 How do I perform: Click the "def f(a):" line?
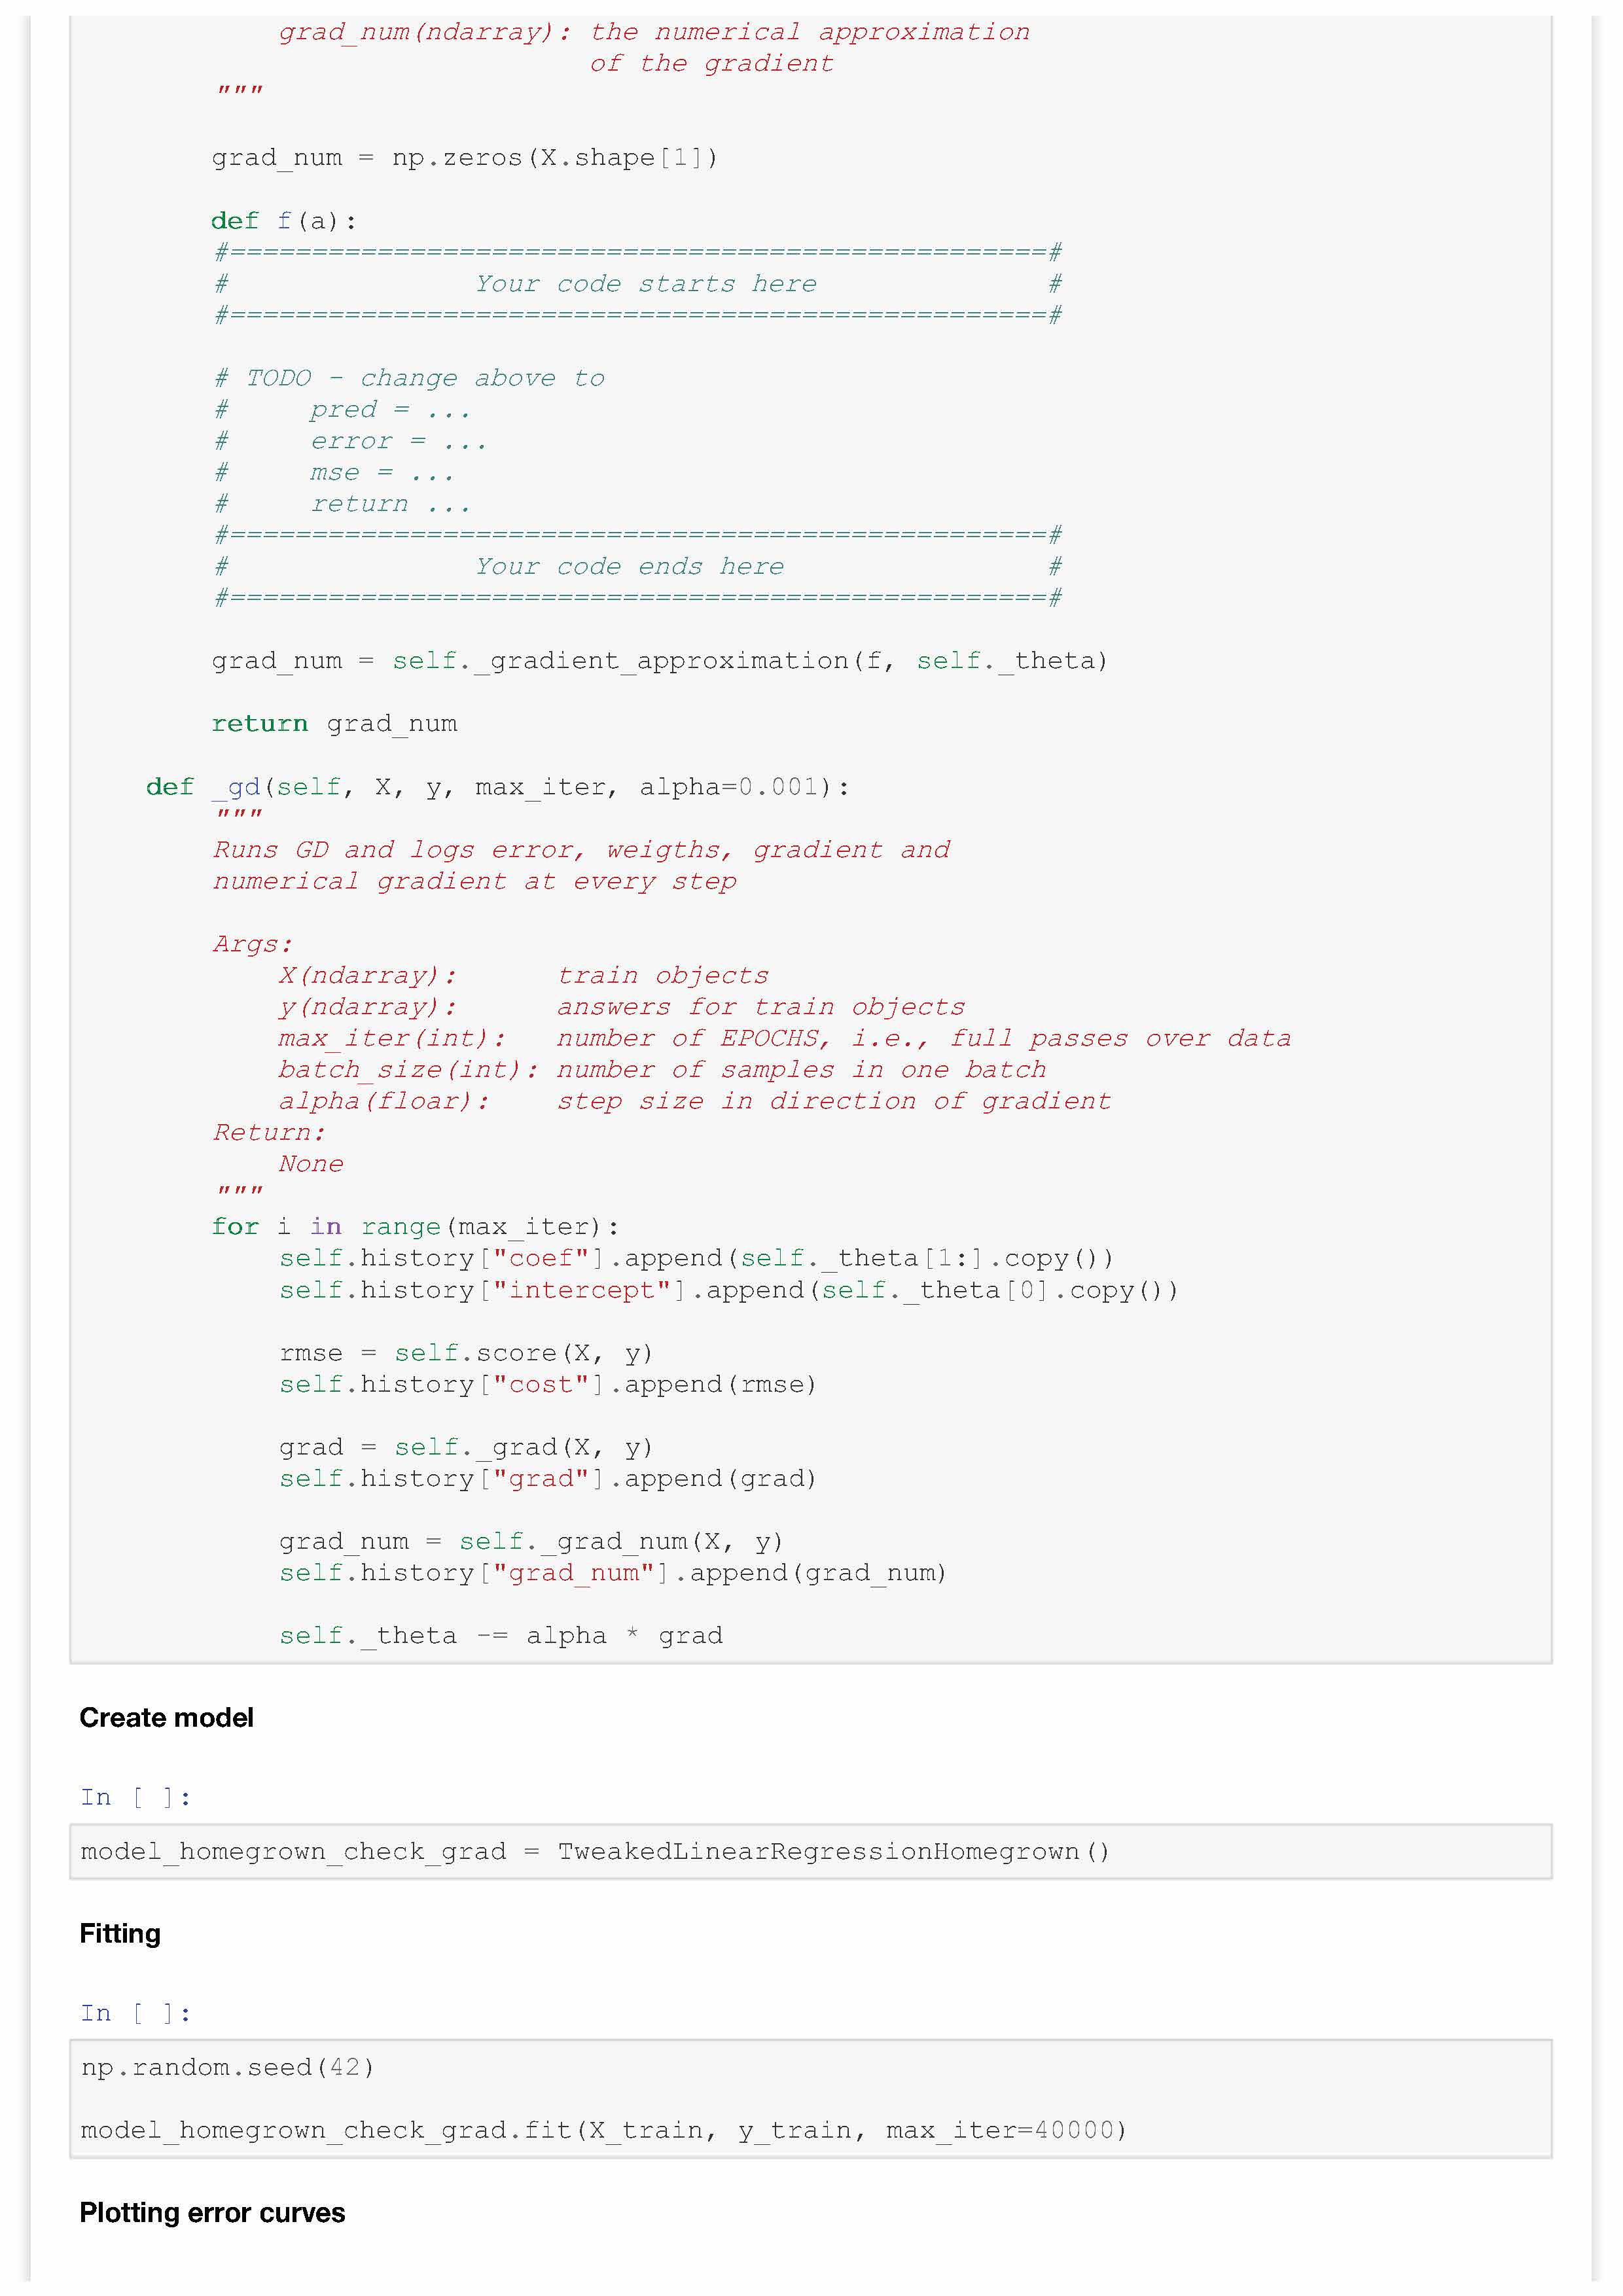[x=284, y=220]
